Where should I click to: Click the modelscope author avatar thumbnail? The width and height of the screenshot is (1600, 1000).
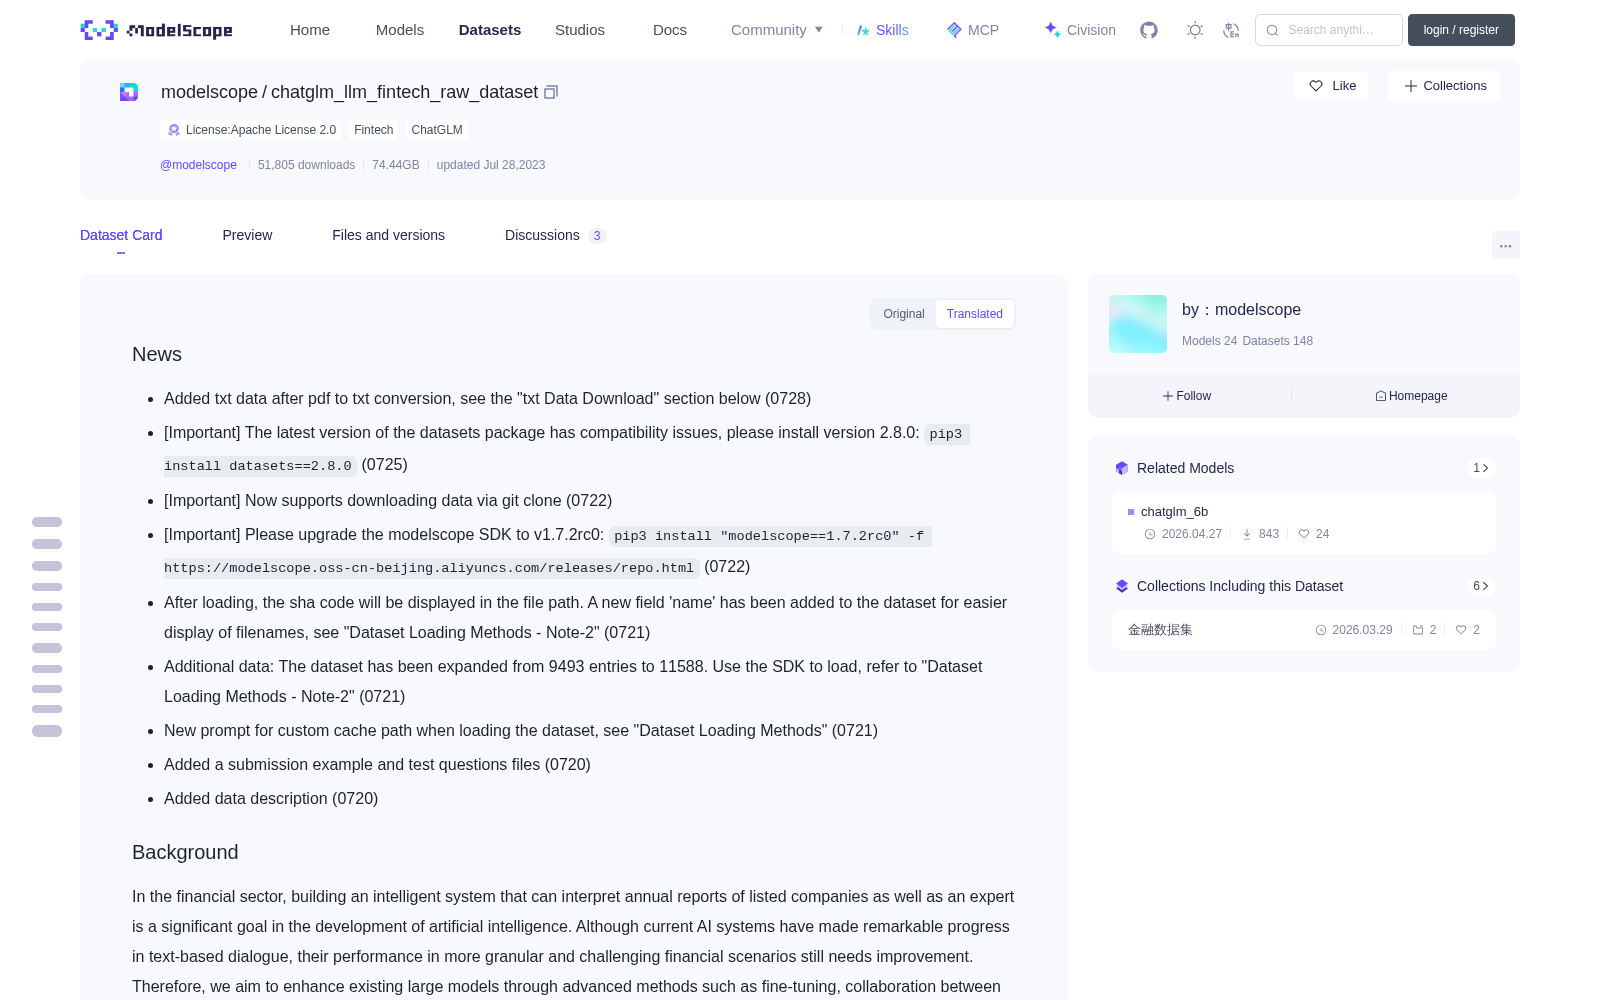(x=1138, y=324)
